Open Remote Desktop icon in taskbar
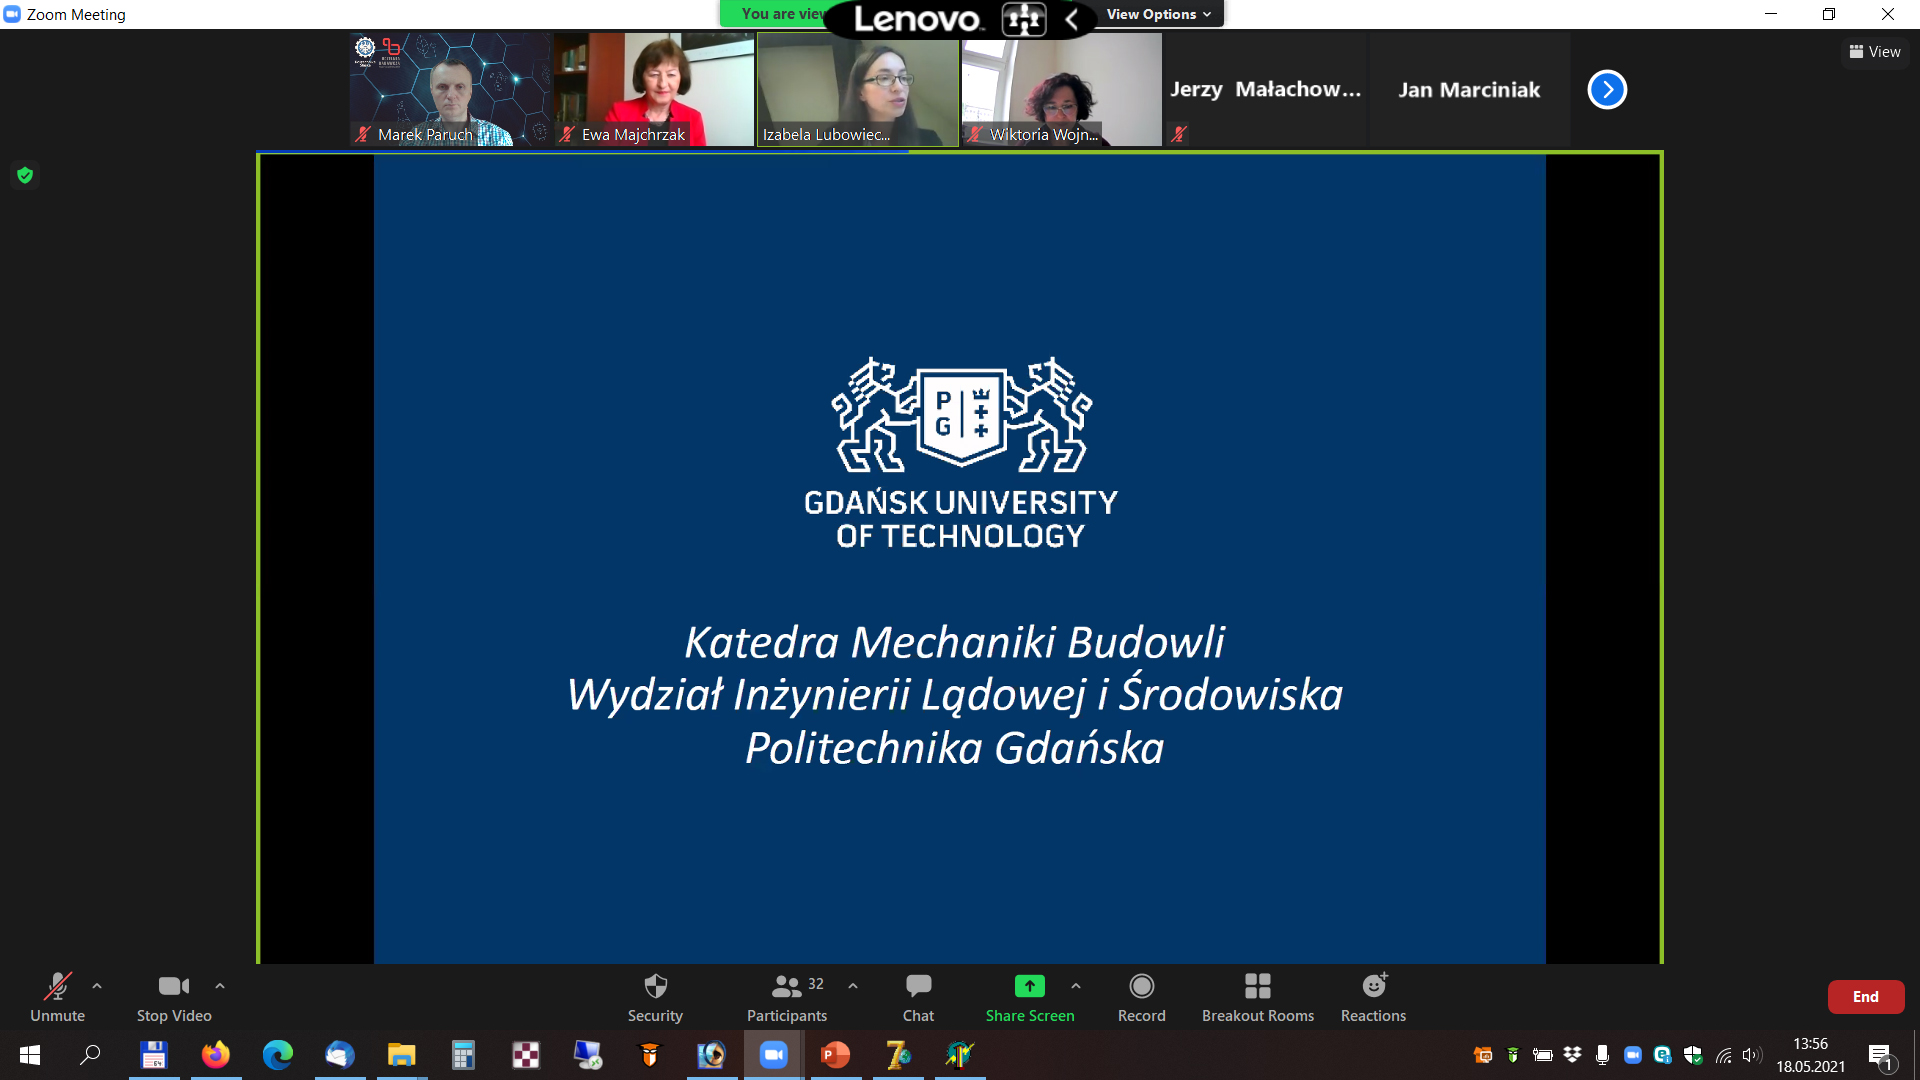The height and width of the screenshot is (1080, 1920). (x=587, y=1055)
